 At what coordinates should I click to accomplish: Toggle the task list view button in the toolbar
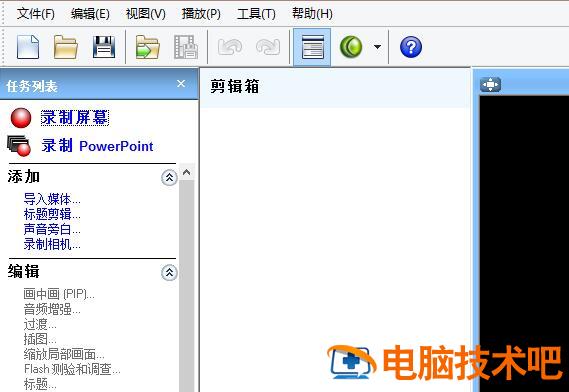(x=312, y=47)
